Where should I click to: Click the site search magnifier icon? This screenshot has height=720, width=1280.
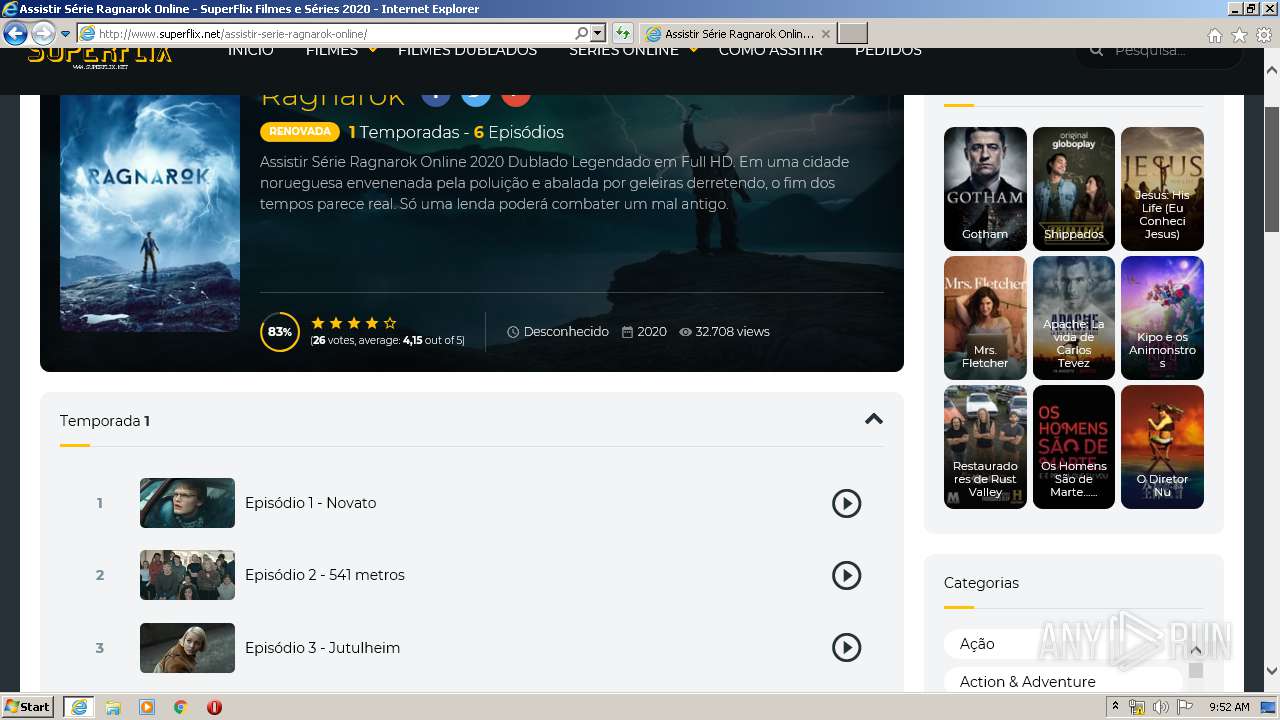pyautogui.click(x=1097, y=51)
